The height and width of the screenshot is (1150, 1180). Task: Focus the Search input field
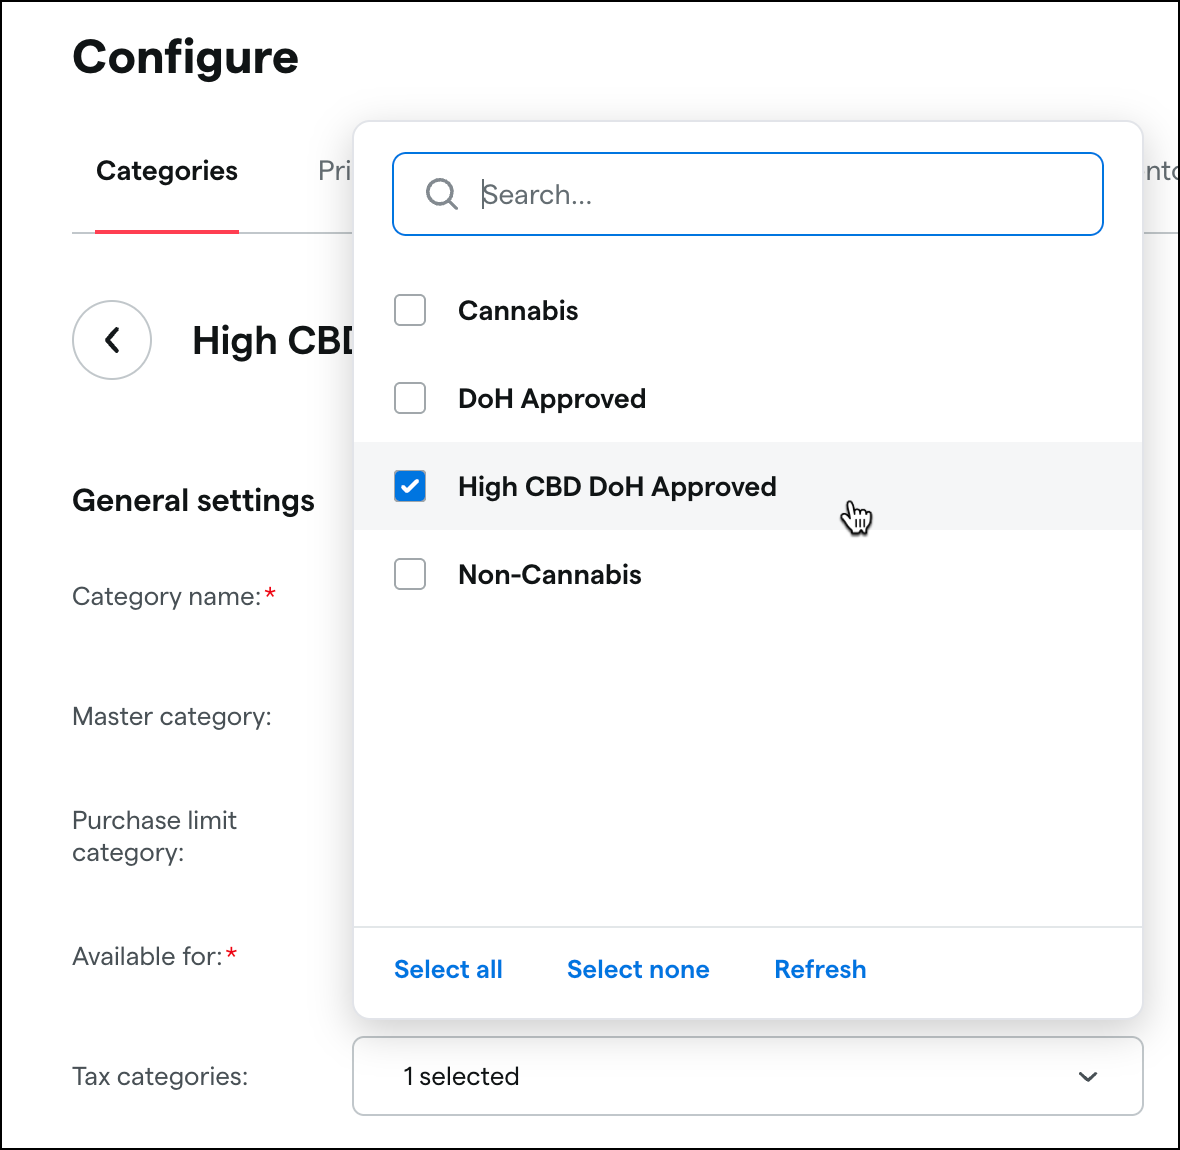pos(747,194)
